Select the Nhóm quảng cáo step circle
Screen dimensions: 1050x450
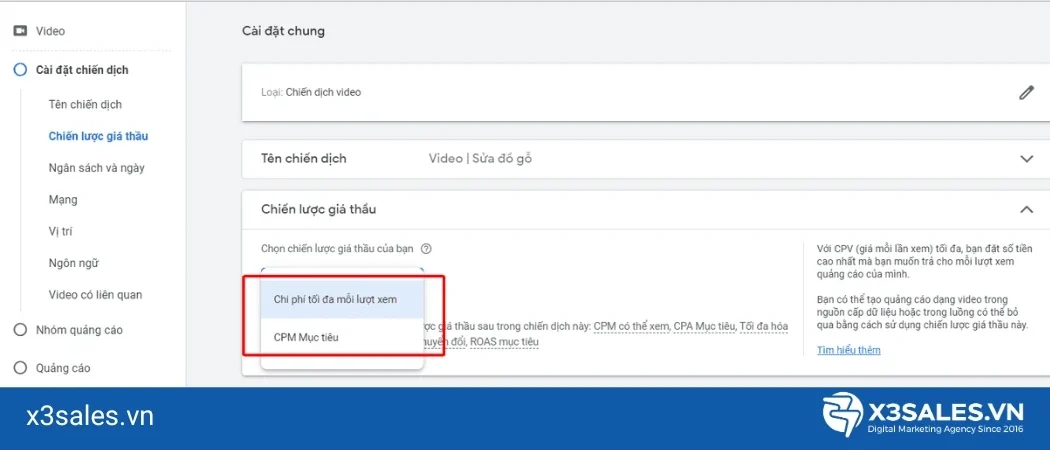20,329
